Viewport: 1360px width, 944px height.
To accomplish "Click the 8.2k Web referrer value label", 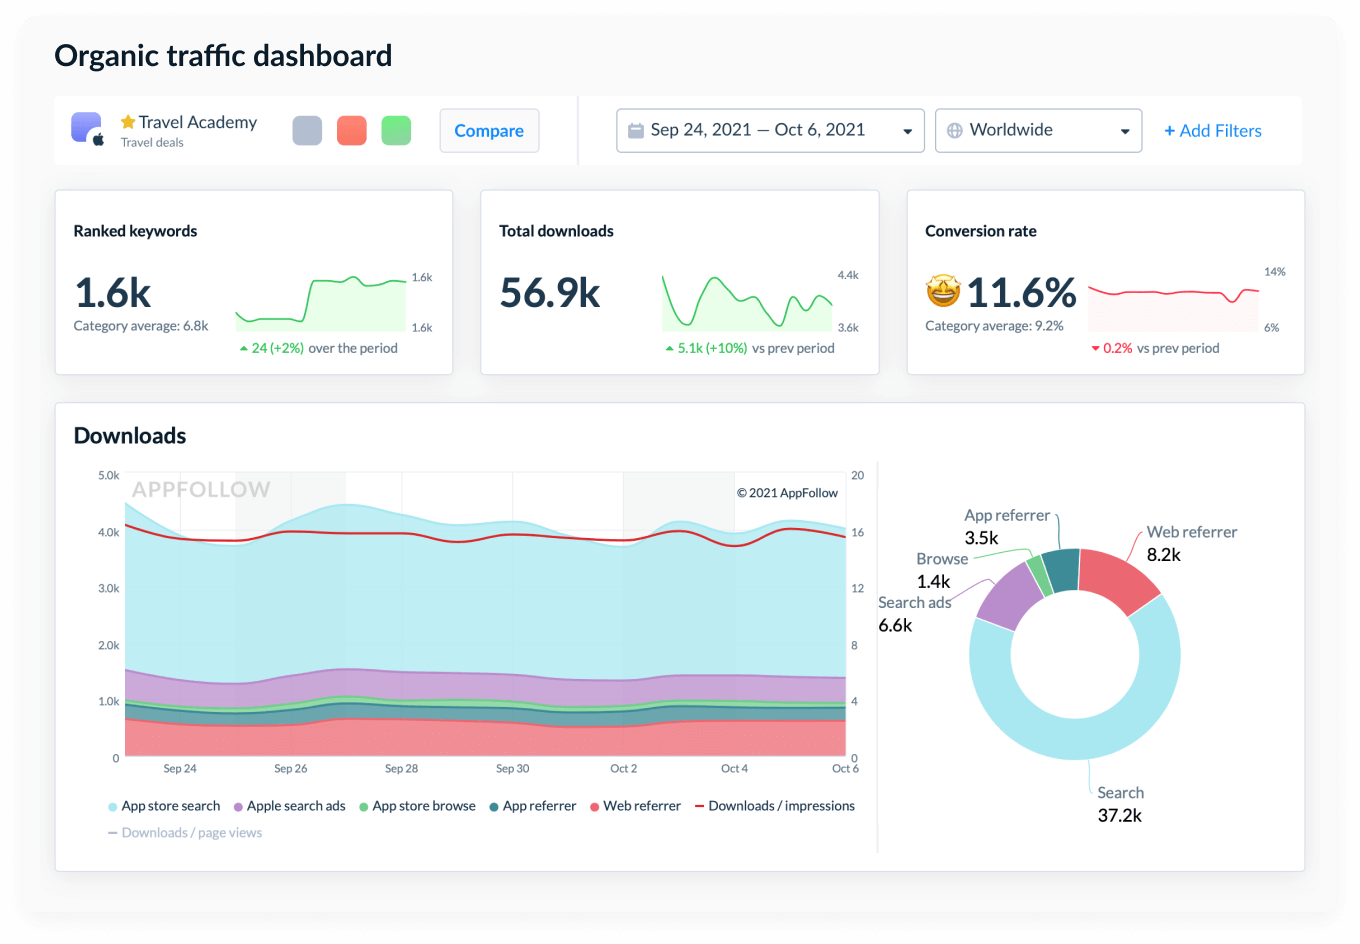I will pyautogui.click(x=1164, y=555).
